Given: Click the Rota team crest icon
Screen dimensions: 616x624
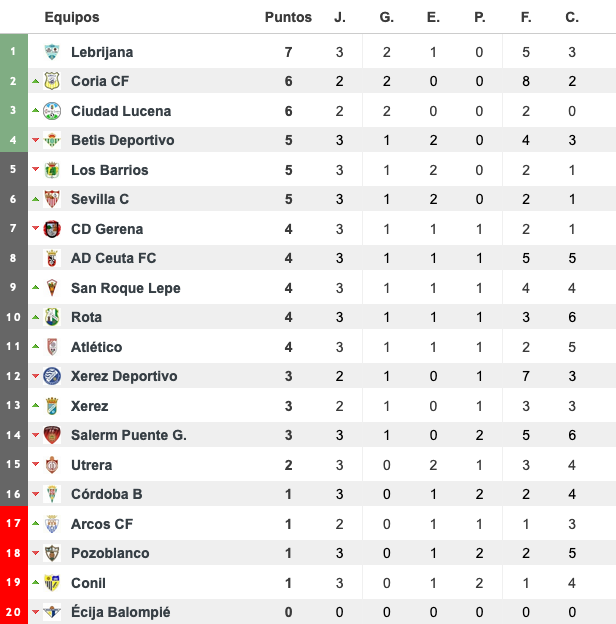Looking at the screenshot, I should pyautogui.click(x=52, y=317).
